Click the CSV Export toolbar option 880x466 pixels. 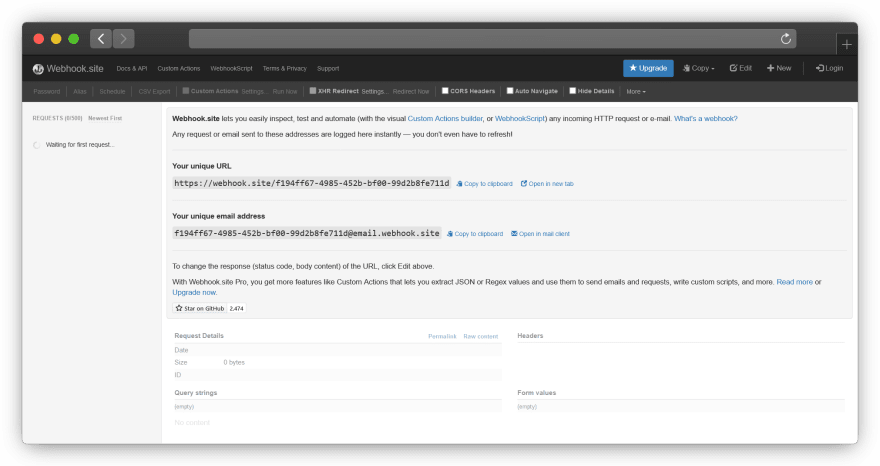point(154,92)
